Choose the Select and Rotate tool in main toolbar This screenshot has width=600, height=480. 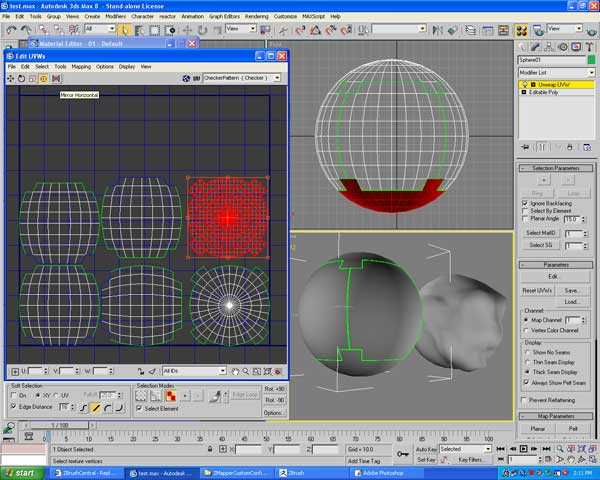[x=202, y=30]
